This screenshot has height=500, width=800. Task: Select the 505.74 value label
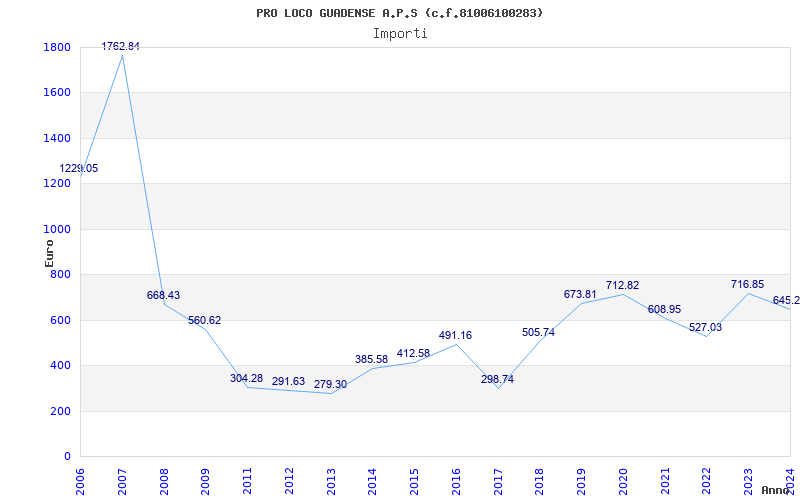[x=538, y=332]
